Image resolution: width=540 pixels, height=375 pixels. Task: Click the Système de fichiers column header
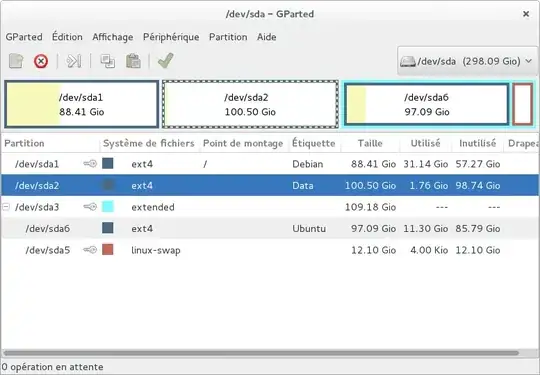(149, 143)
